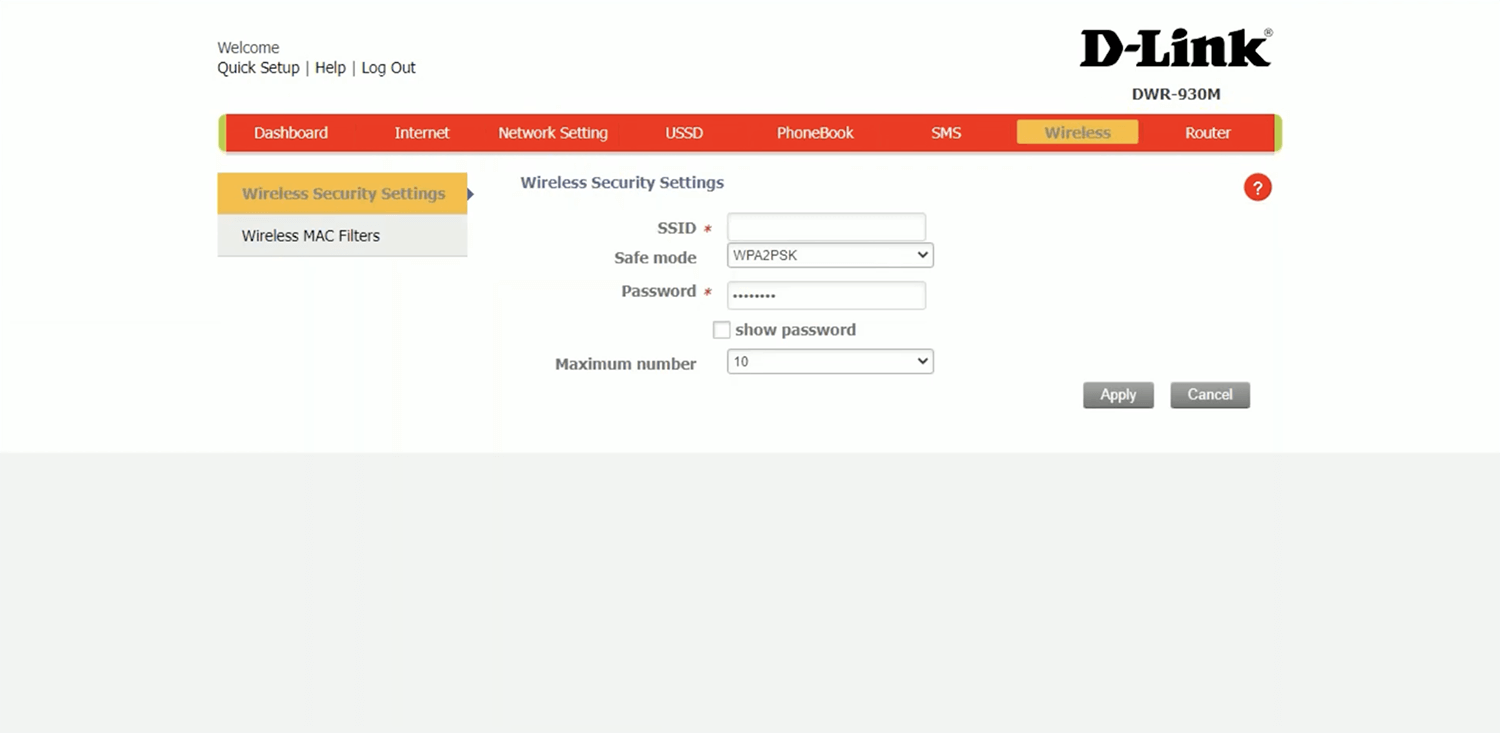Image resolution: width=1500 pixels, height=733 pixels.
Task: Expand the Maximum number dropdown
Action: click(829, 362)
